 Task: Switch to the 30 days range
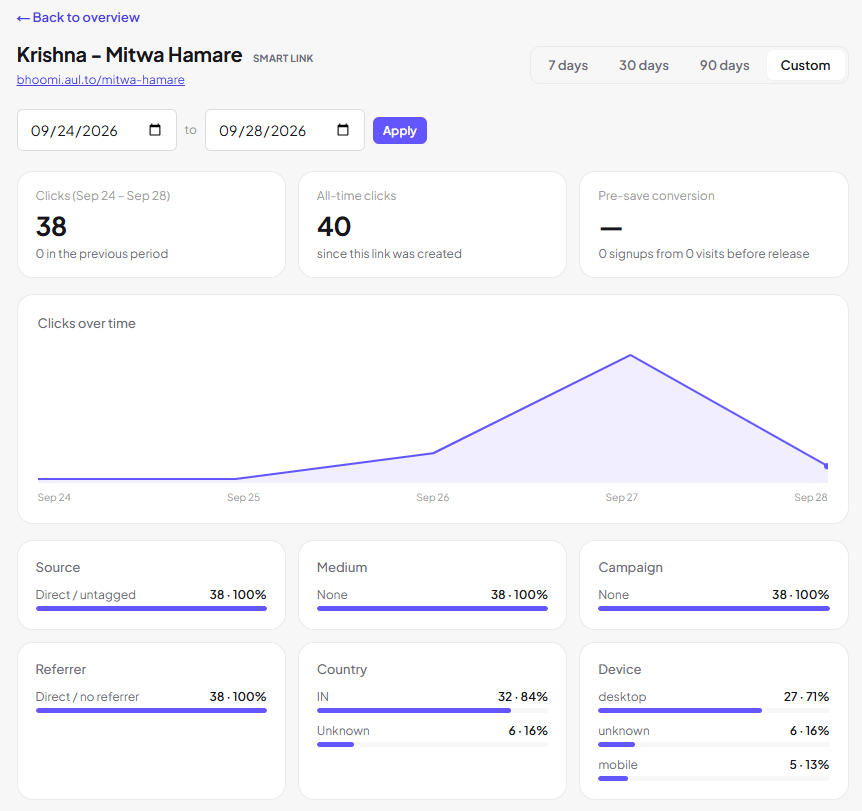(644, 65)
